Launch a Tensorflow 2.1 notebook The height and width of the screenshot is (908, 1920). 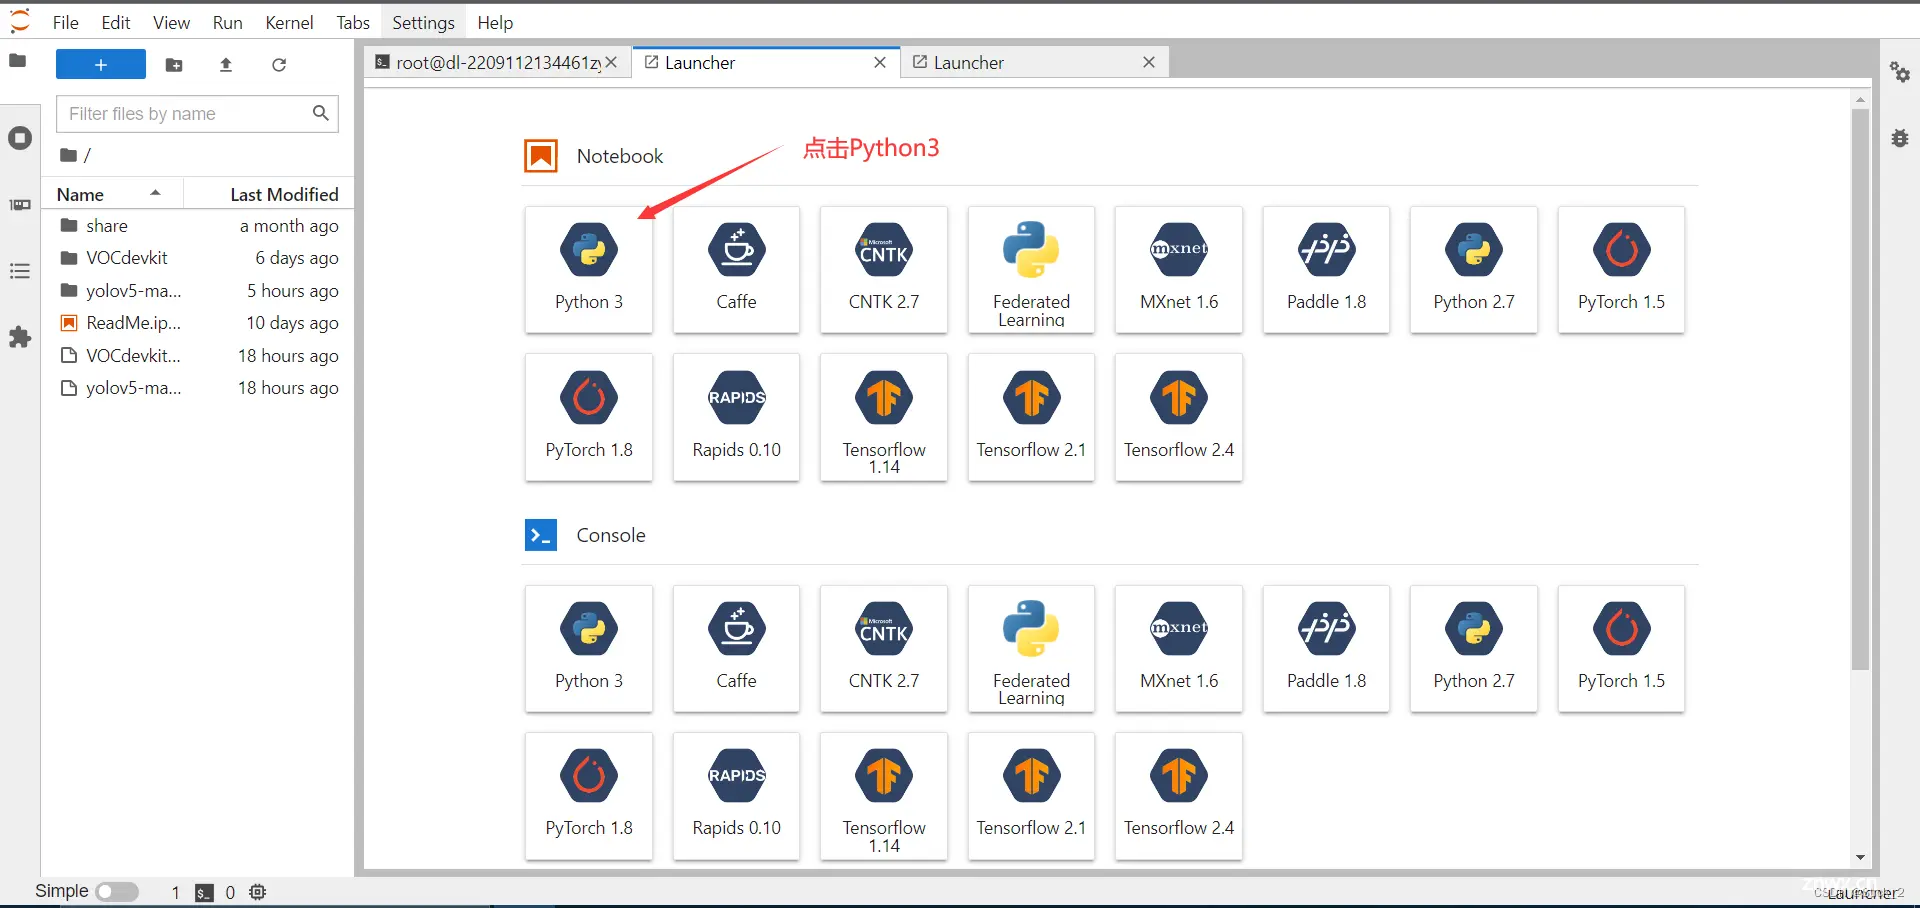click(1031, 417)
